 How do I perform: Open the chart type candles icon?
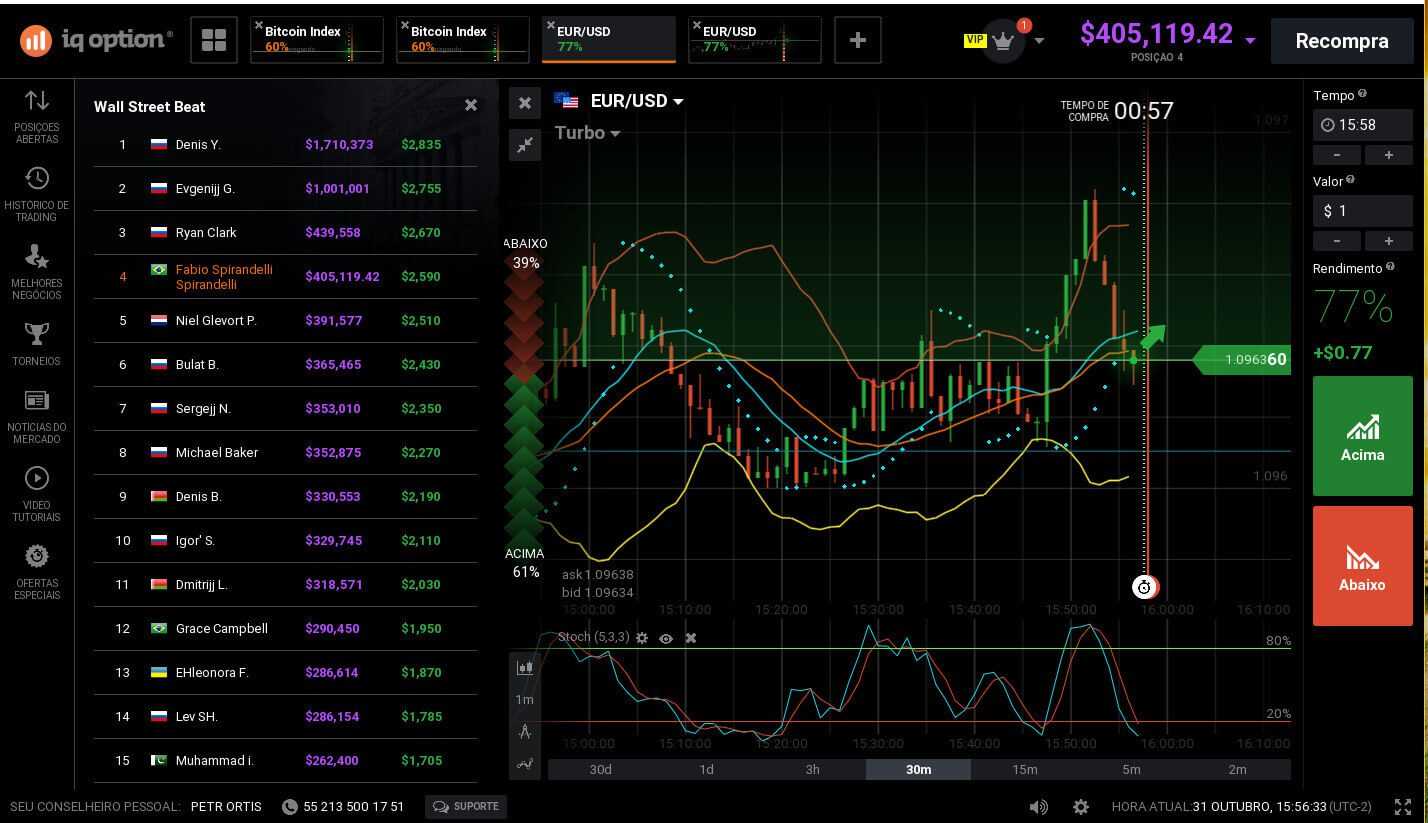click(525, 667)
